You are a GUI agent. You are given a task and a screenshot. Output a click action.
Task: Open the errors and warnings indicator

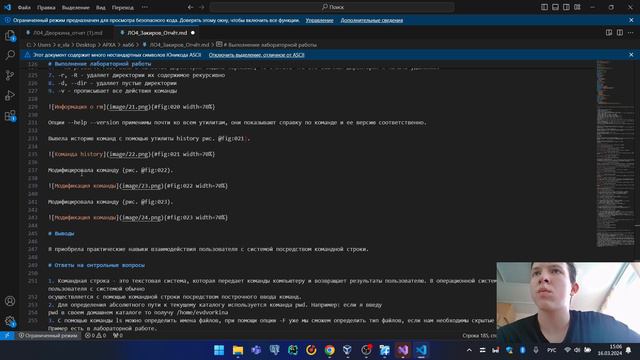click(95, 336)
